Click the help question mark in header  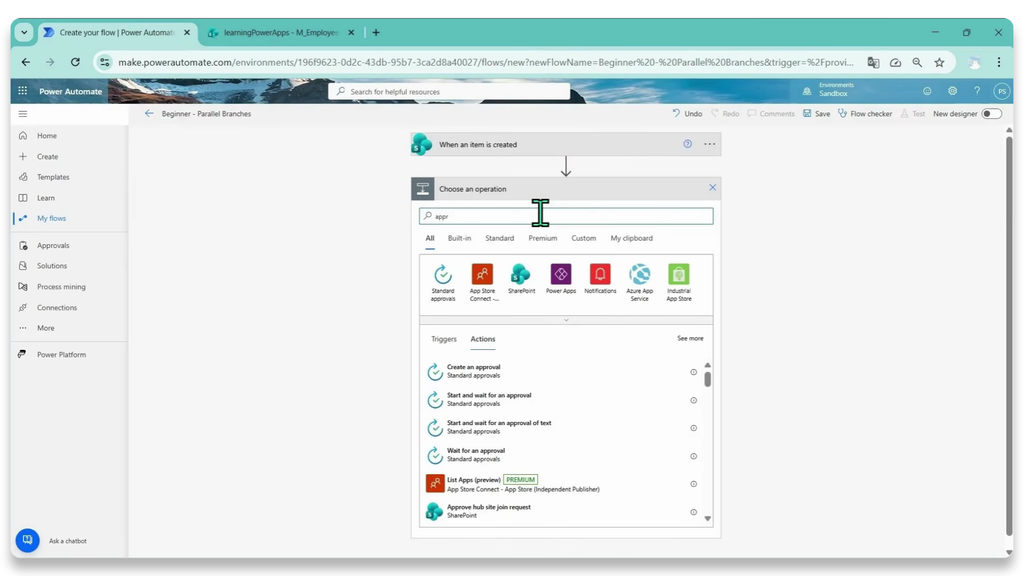pos(977,91)
